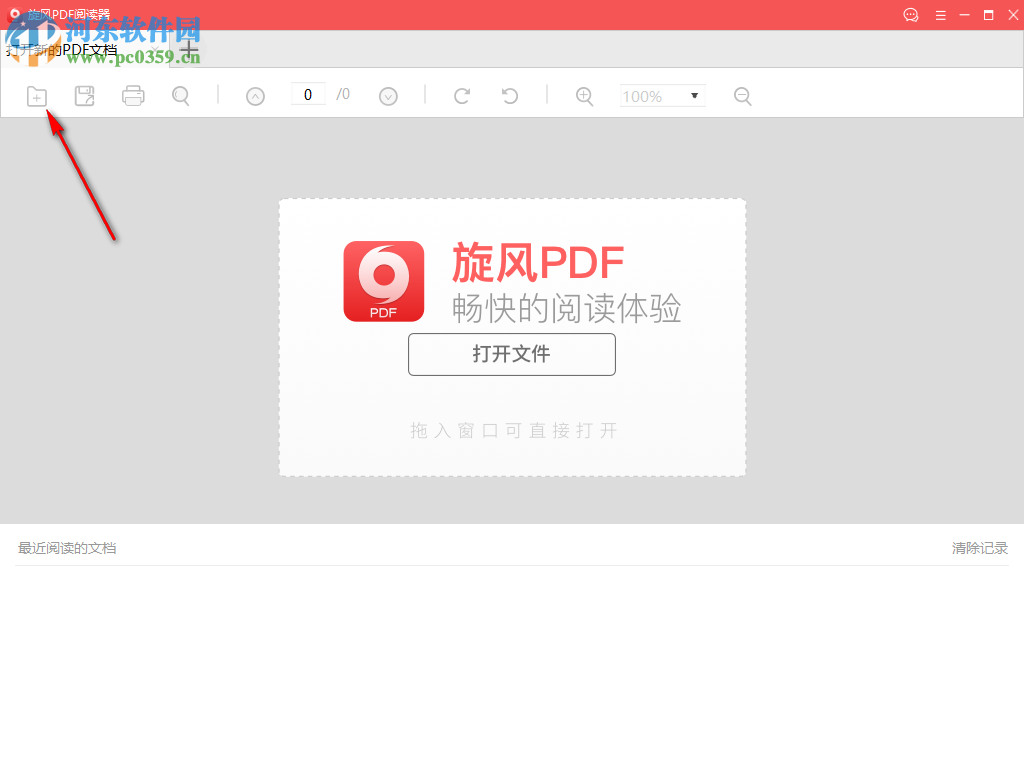Zoom in using the plus magnifier icon
Screen dimensions: 1024x769
(x=585, y=95)
